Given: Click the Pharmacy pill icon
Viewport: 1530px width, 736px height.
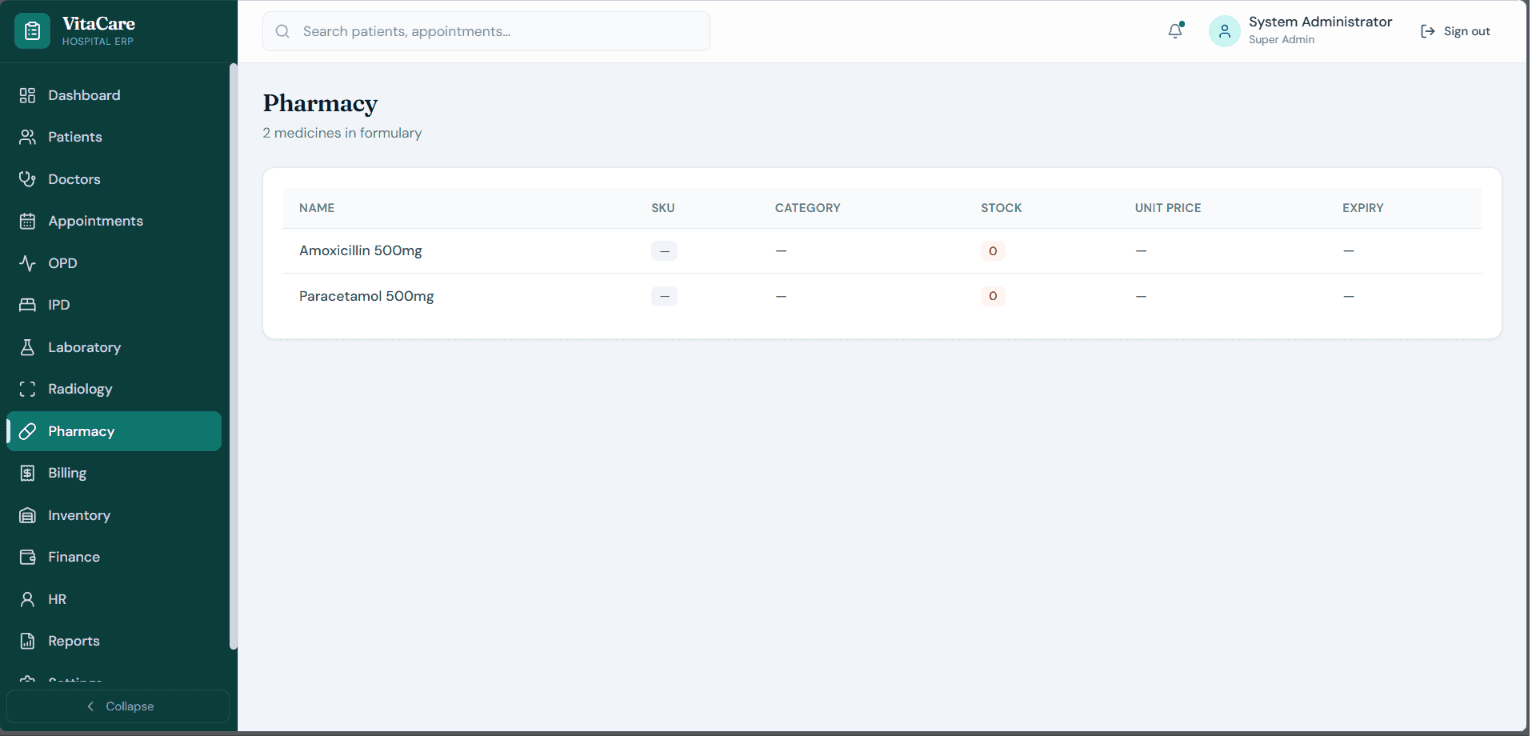Looking at the screenshot, I should pos(28,431).
